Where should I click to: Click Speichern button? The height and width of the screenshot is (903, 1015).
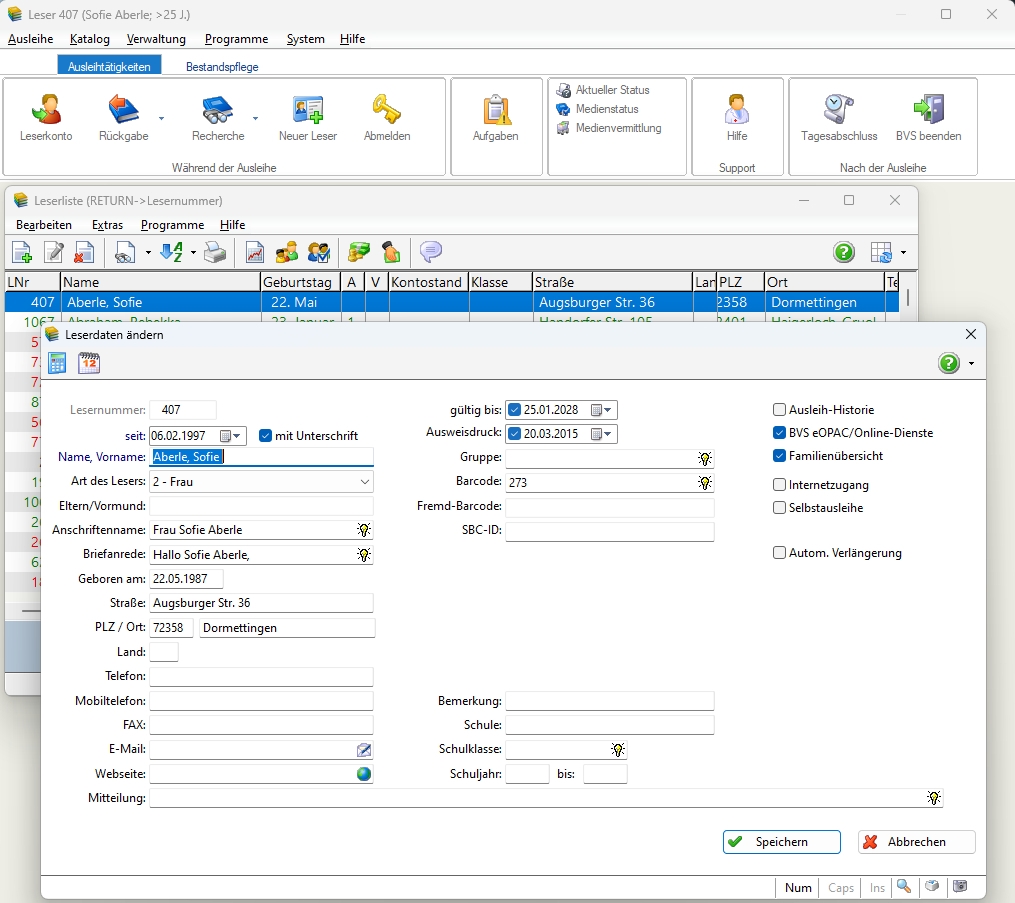point(781,842)
